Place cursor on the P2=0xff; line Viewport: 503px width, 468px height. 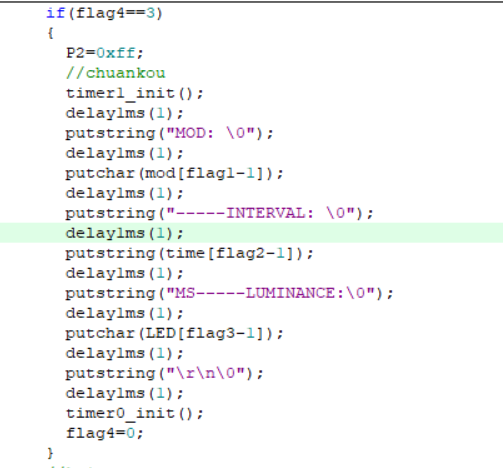[x=105, y=53]
